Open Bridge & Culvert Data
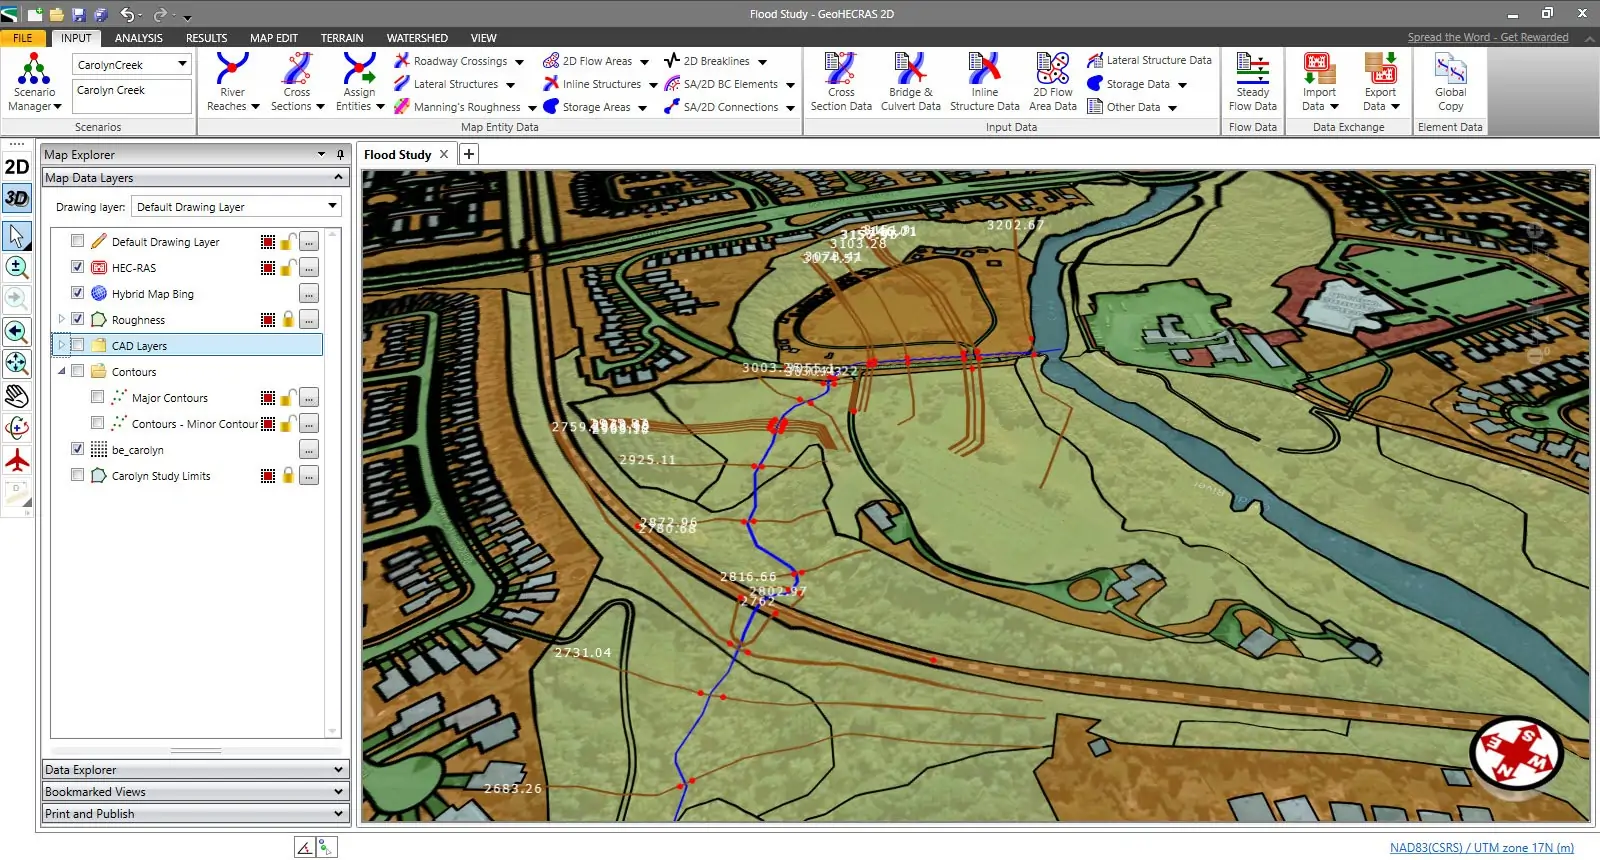The image size is (1600, 860). pyautogui.click(x=910, y=81)
